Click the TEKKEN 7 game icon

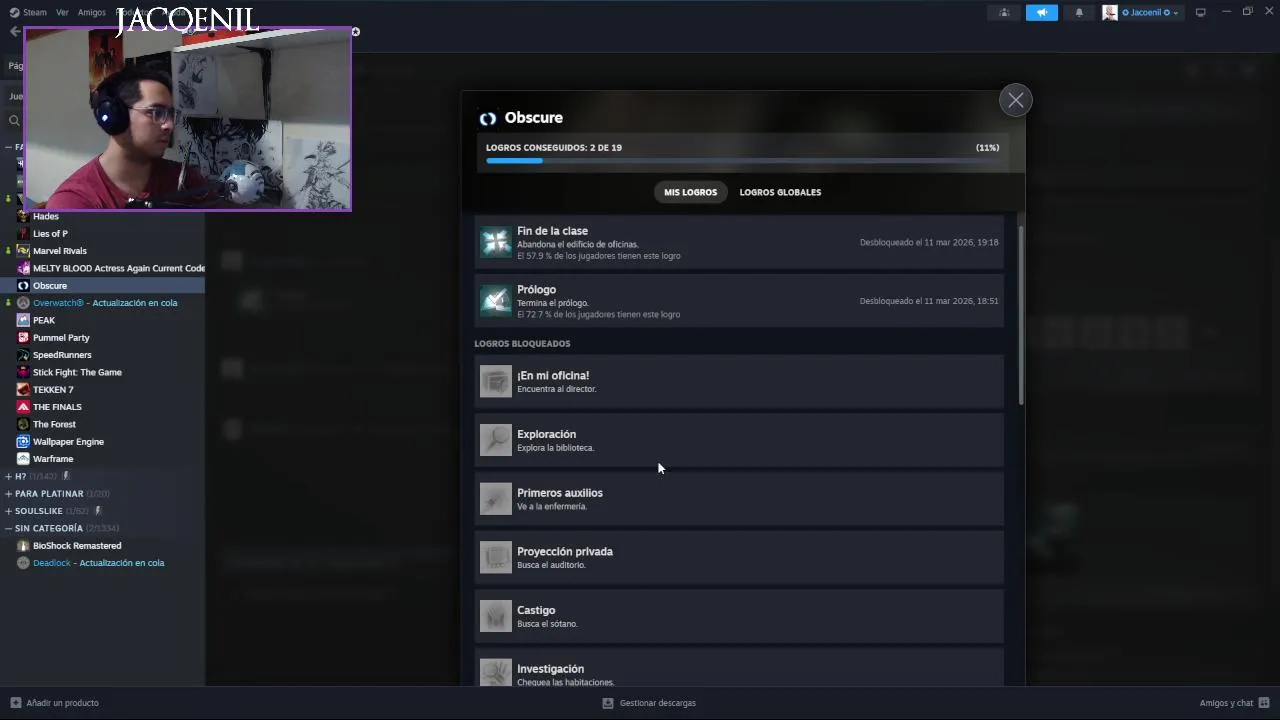[x=23, y=389]
